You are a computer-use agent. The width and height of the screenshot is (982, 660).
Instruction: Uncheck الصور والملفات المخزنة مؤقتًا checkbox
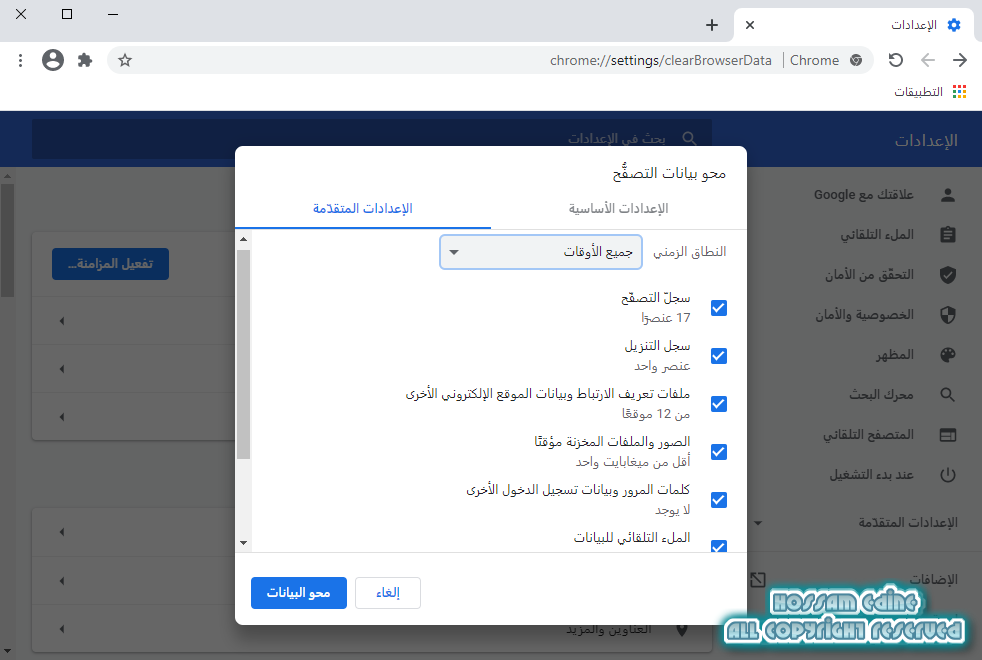[x=719, y=452]
